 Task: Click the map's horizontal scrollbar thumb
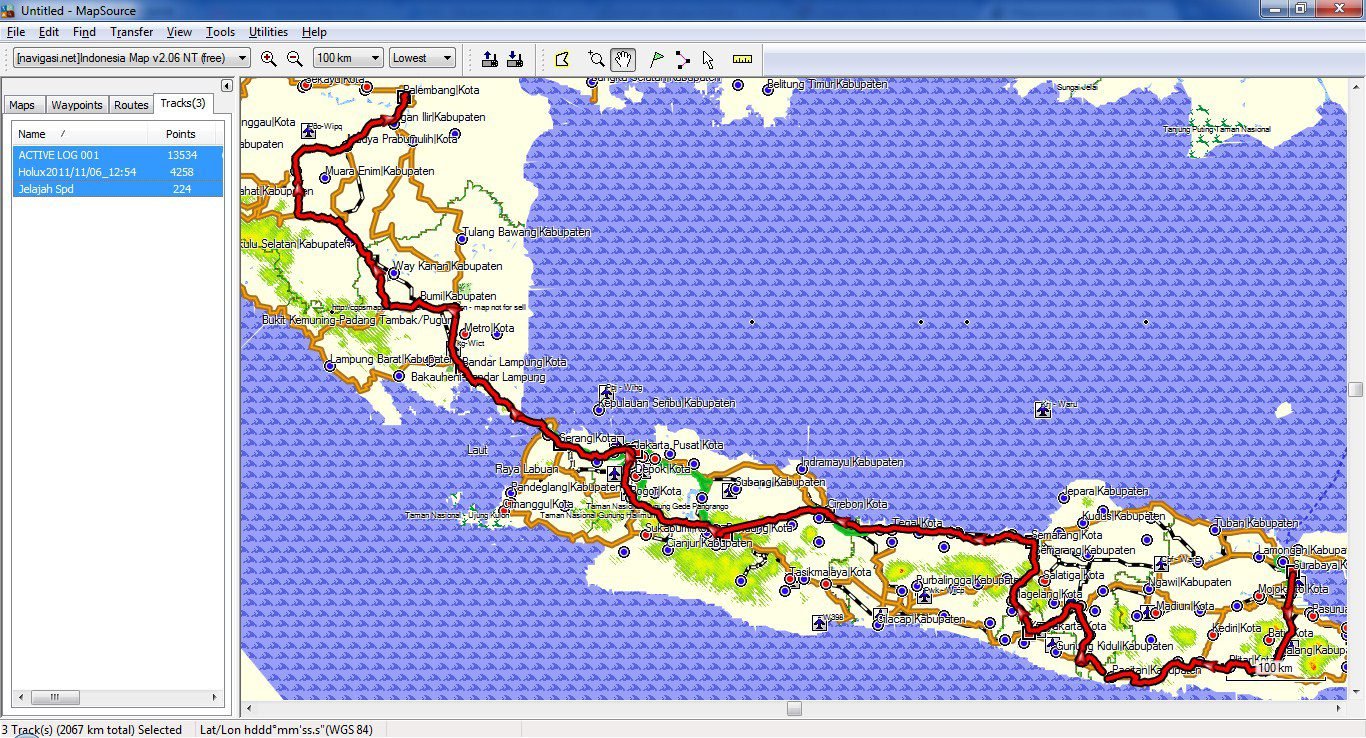[794, 708]
